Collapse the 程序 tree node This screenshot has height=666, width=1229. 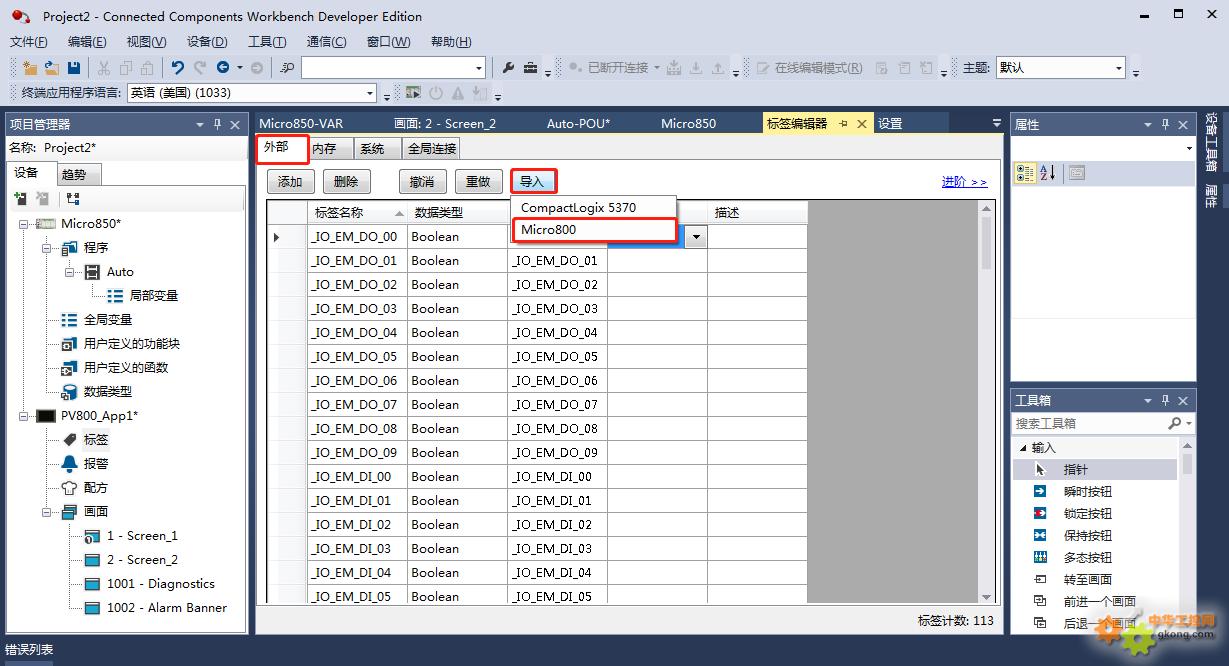click(48, 248)
